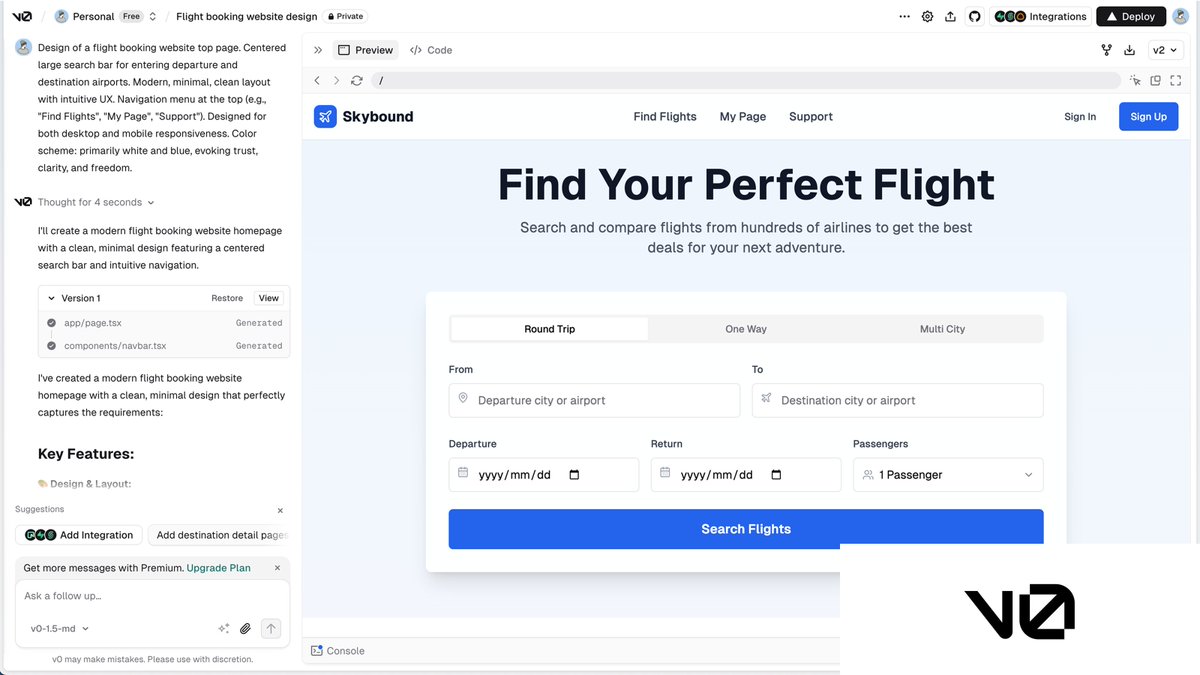Dismiss the Premium upgrade banner
The width and height of the screenshot is (1200, 675).
pos(278,568)
